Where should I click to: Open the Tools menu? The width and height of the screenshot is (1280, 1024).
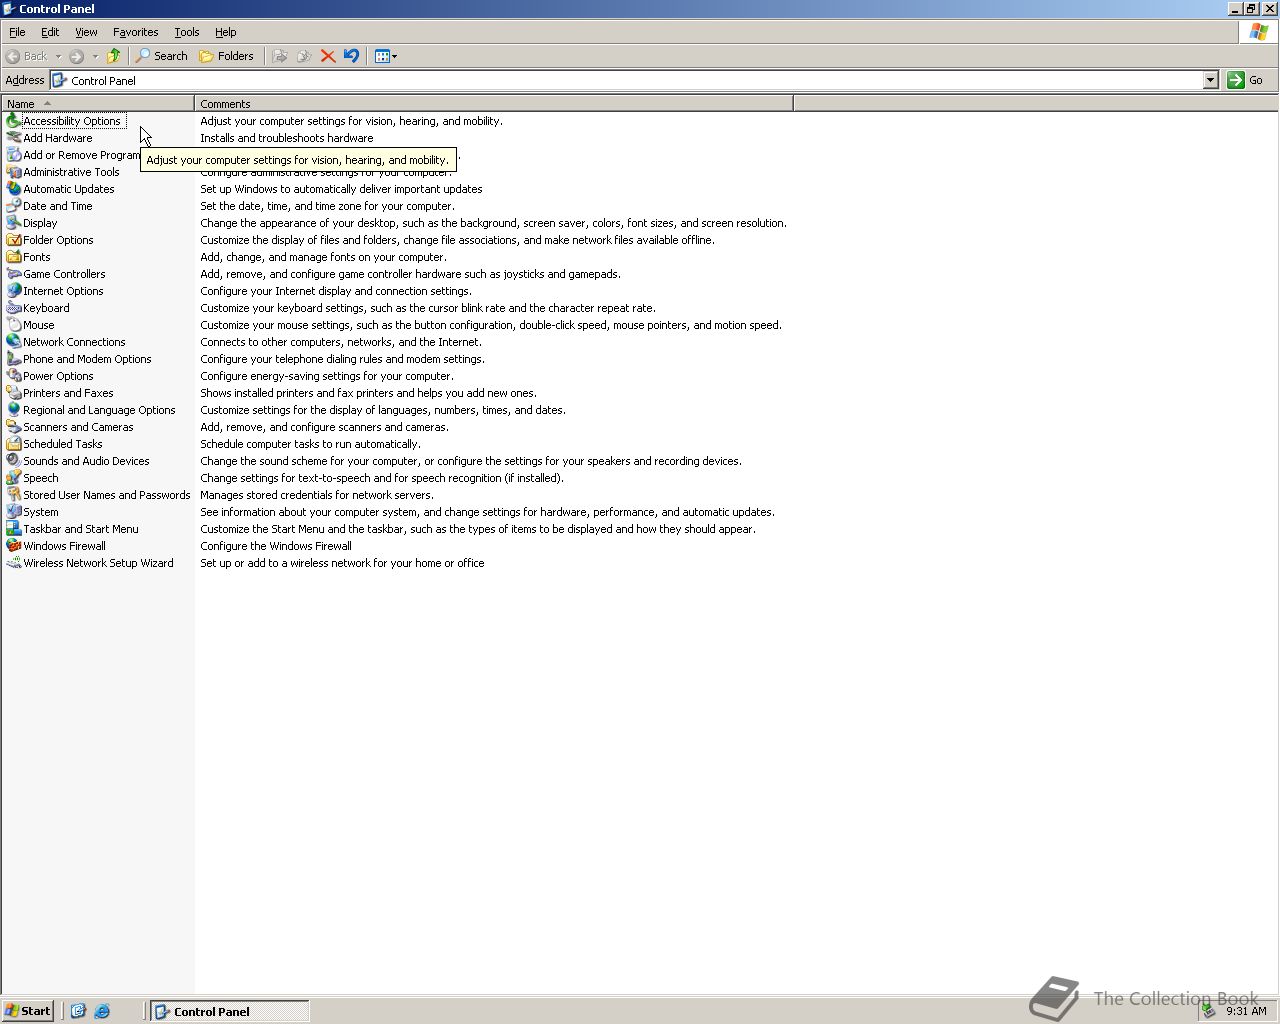[187, 32]
